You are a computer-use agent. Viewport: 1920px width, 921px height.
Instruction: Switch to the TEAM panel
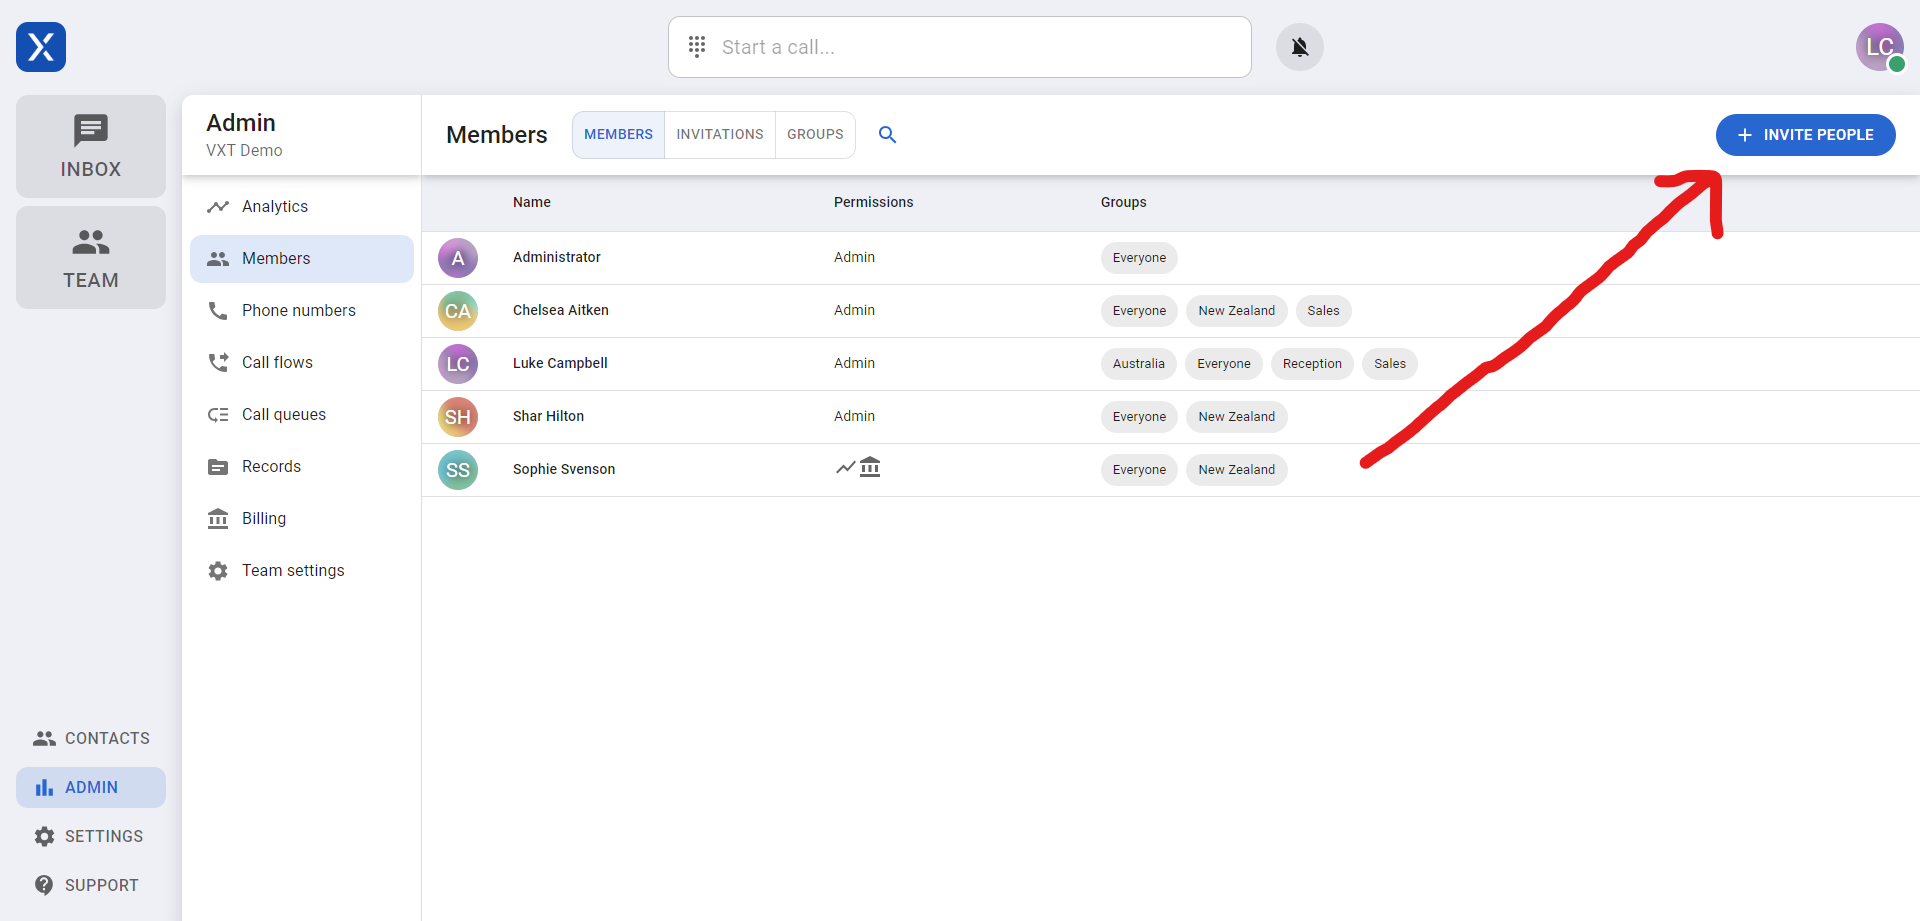click(90, 257)
